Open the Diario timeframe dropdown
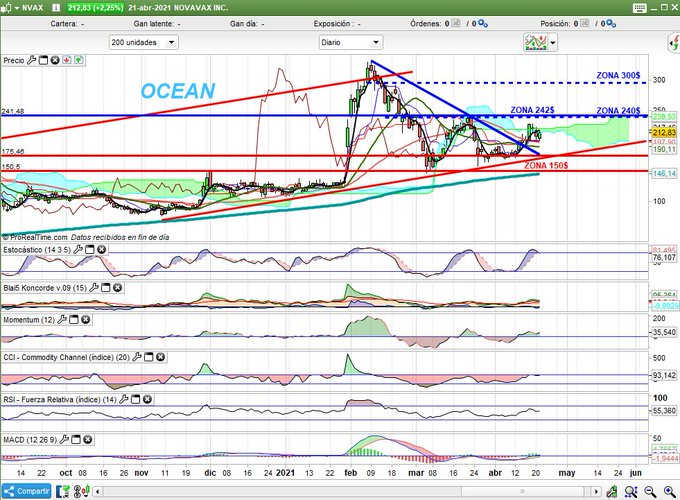 point(350,42)
